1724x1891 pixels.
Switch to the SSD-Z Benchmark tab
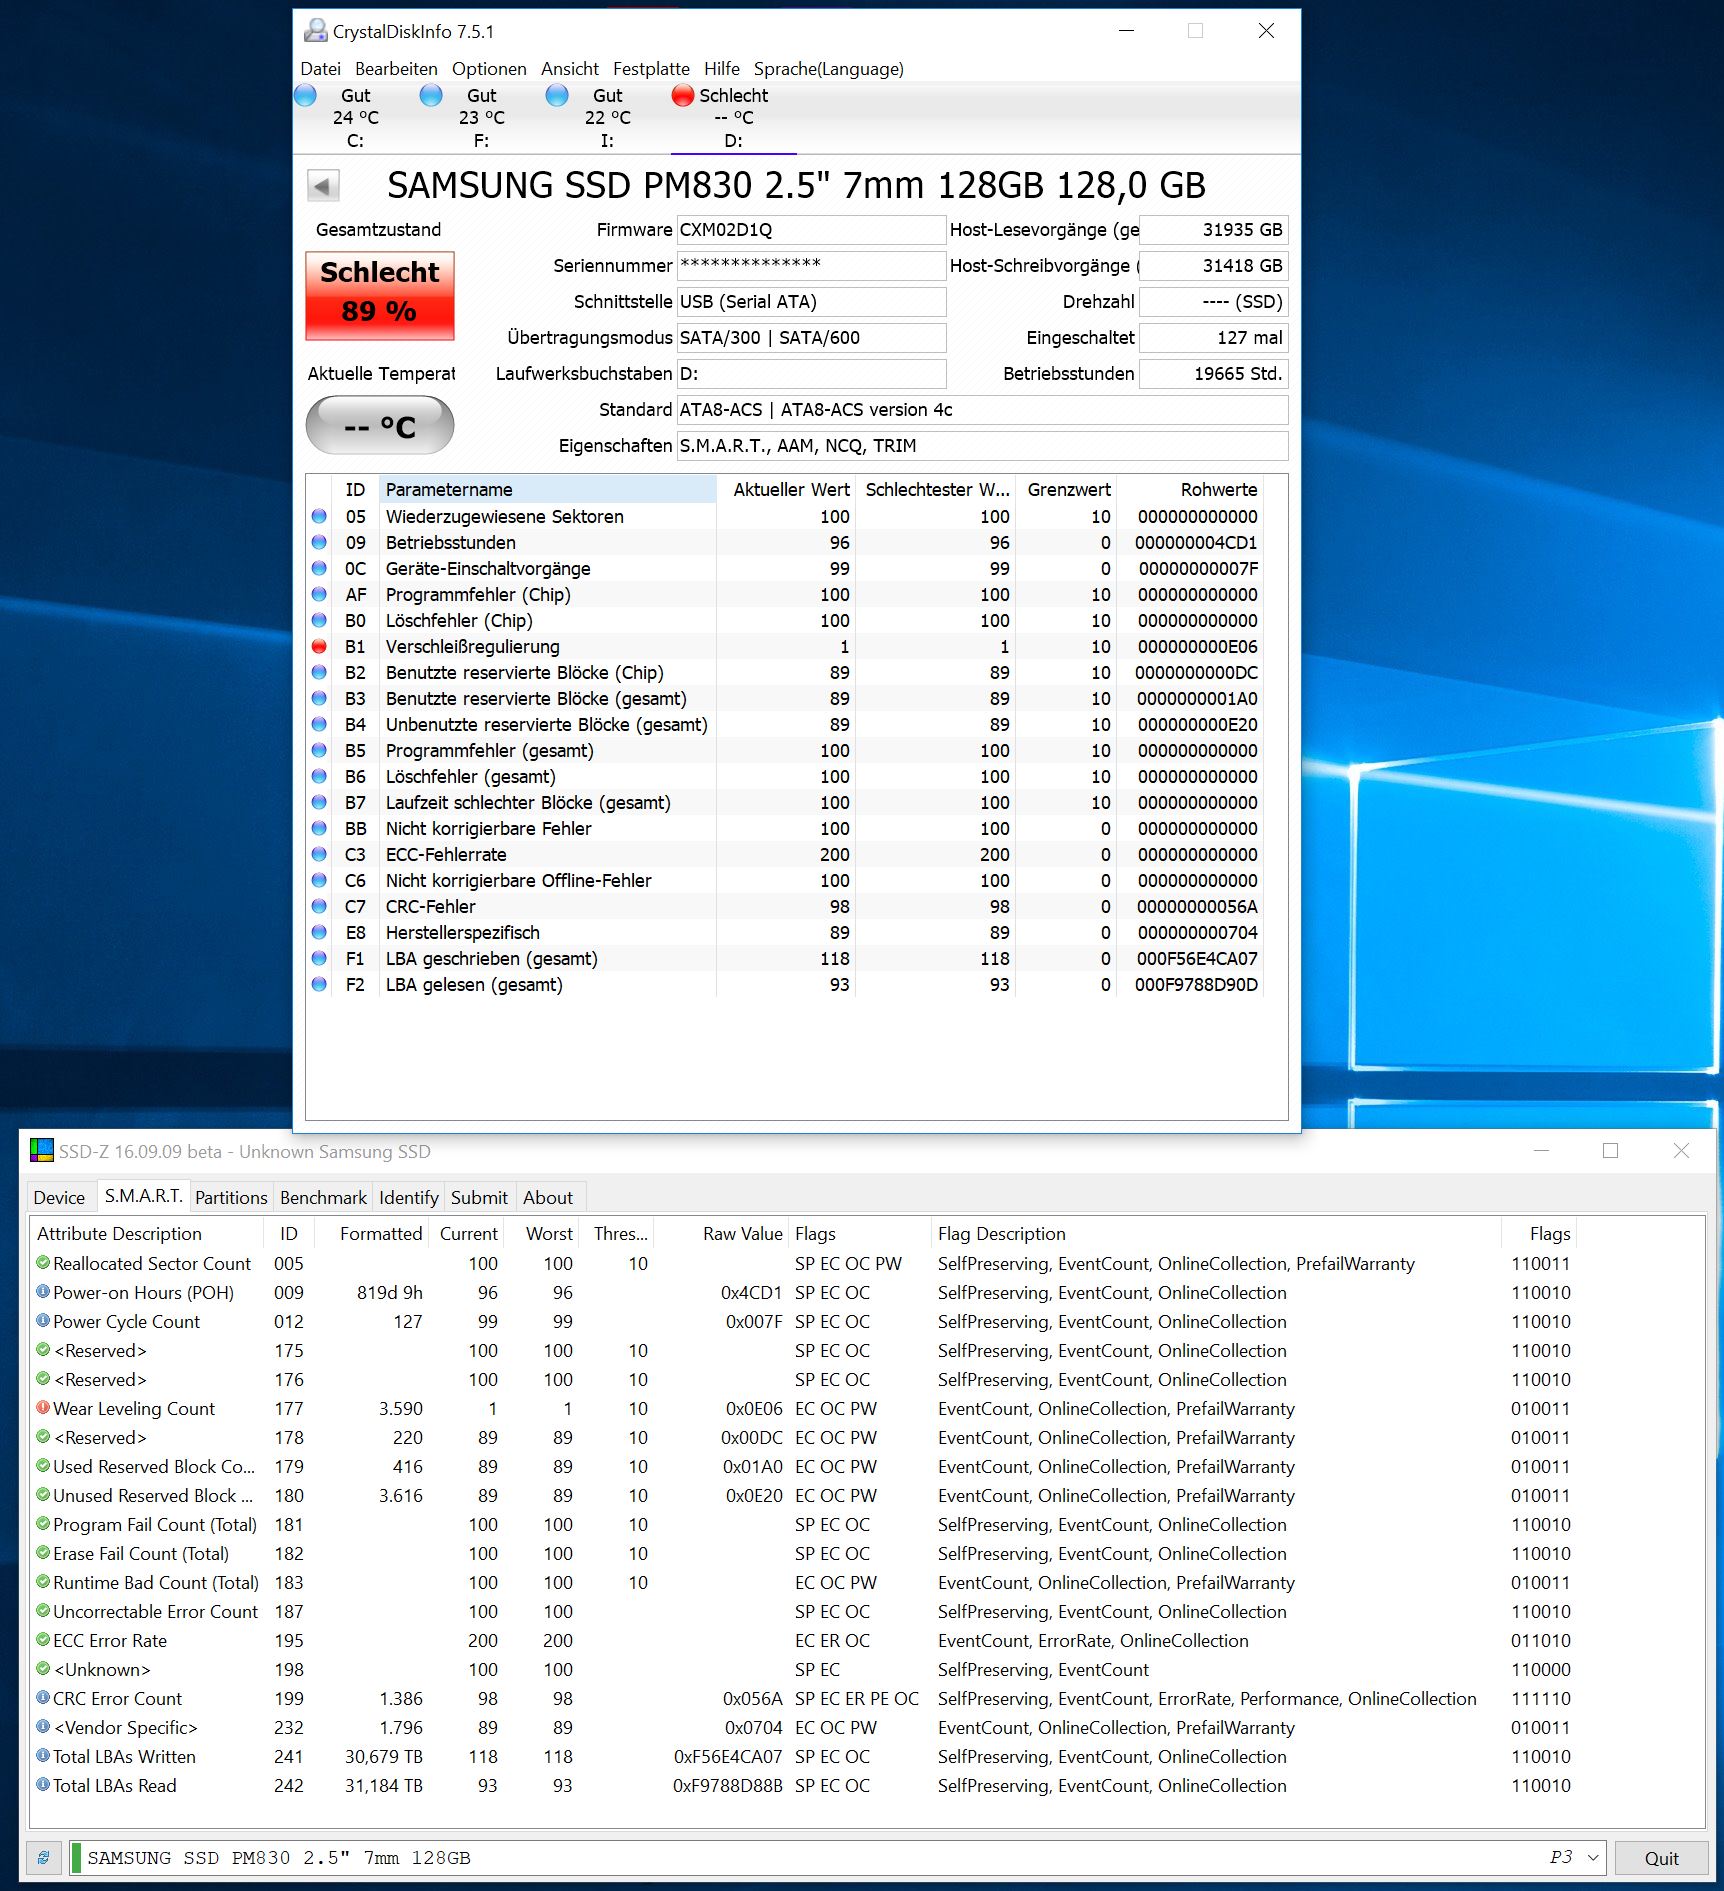(323, 1197)
